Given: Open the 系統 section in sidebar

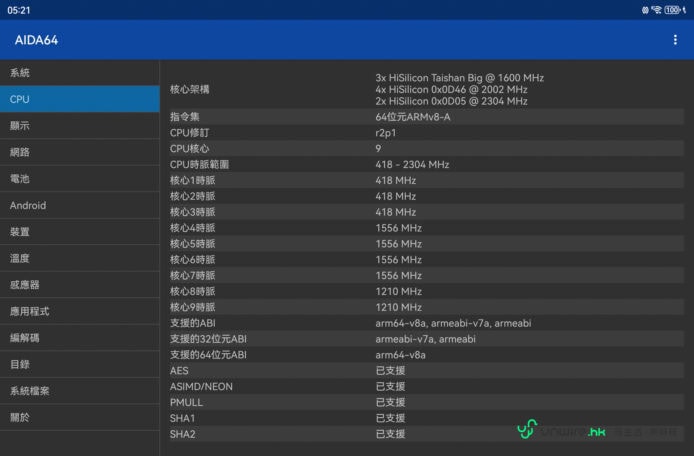Looking at the screenshot, I should 80,73.
